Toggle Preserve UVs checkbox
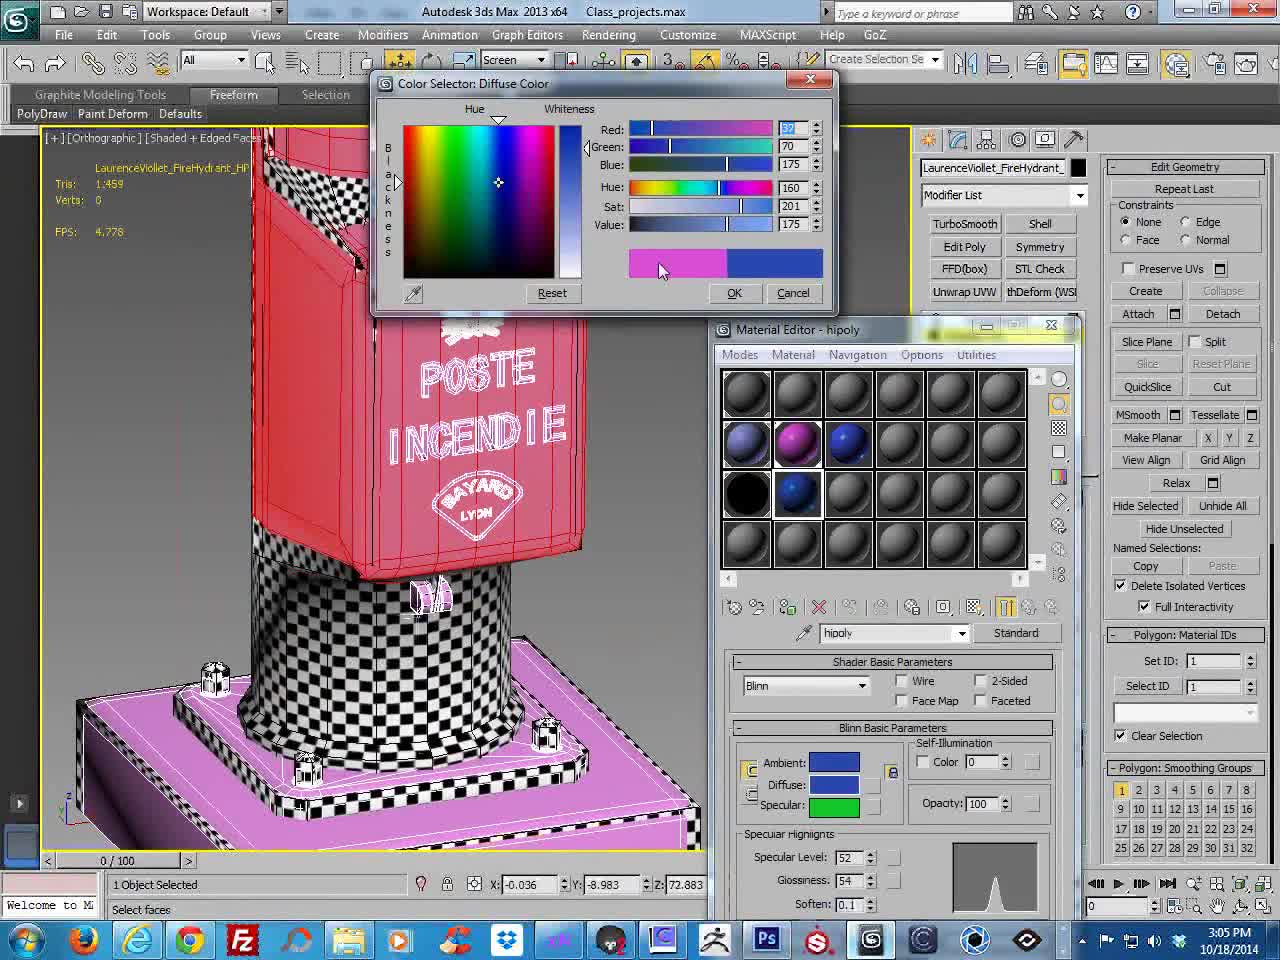The image size is (1280, 960). 1129,269
